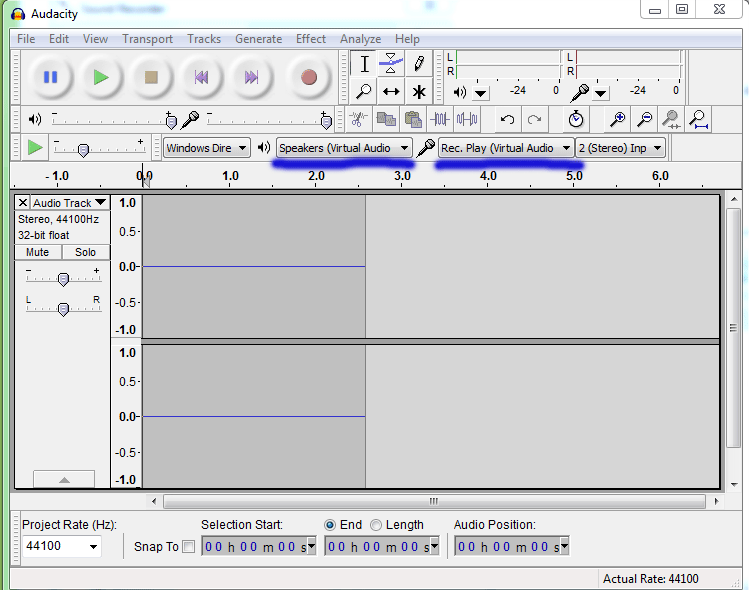Open Audio Position time format arrow

(x=564, y=546)
